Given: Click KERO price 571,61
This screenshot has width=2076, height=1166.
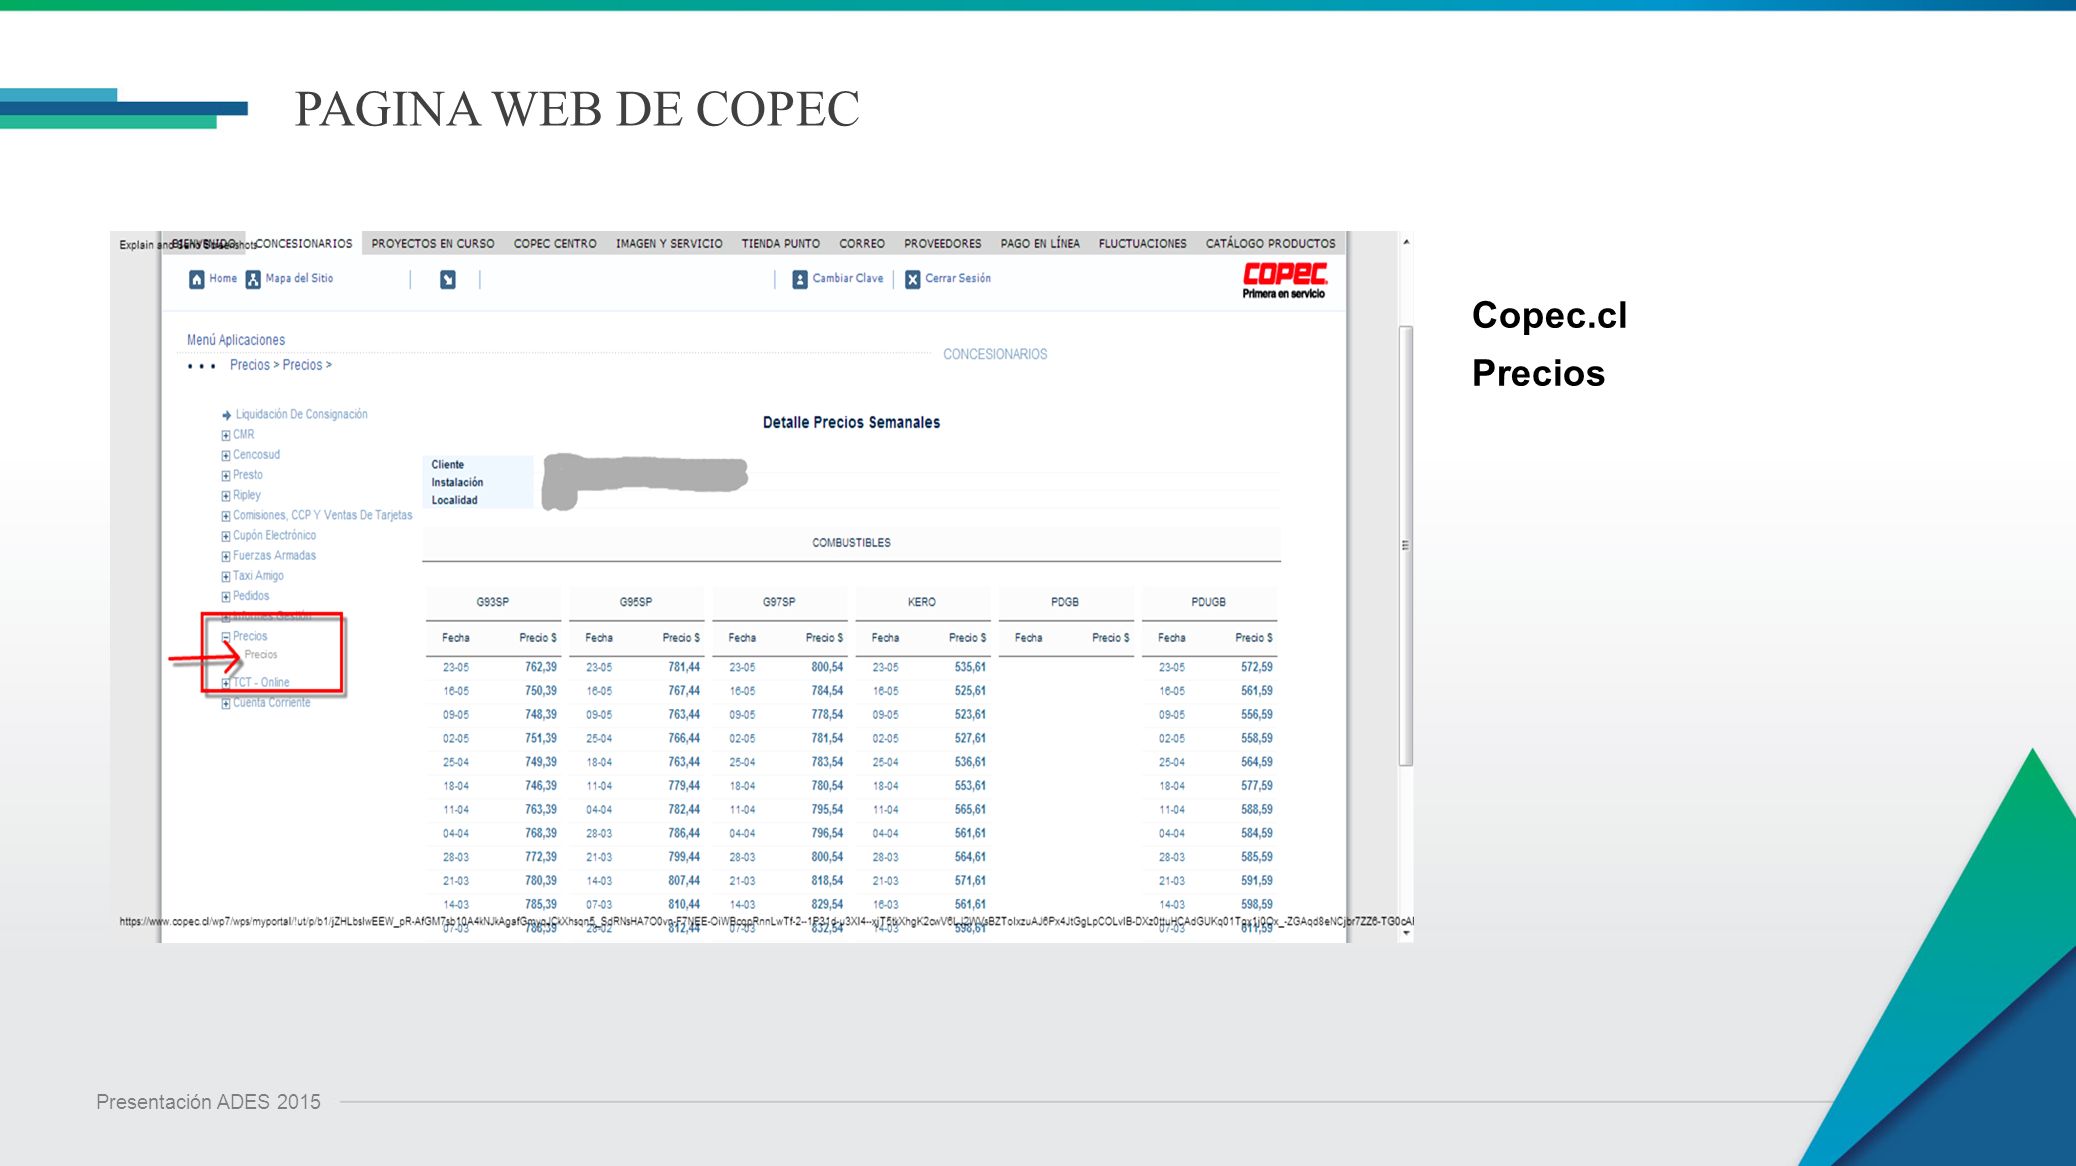Looking at the screenshot, I should [x=970, y=881].
